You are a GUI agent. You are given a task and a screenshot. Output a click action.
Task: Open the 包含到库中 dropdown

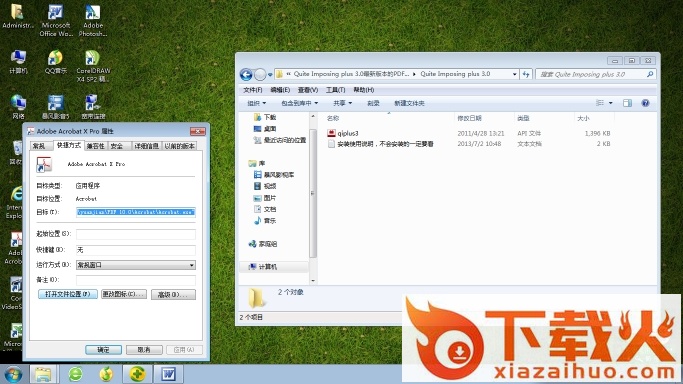point(299,103)
